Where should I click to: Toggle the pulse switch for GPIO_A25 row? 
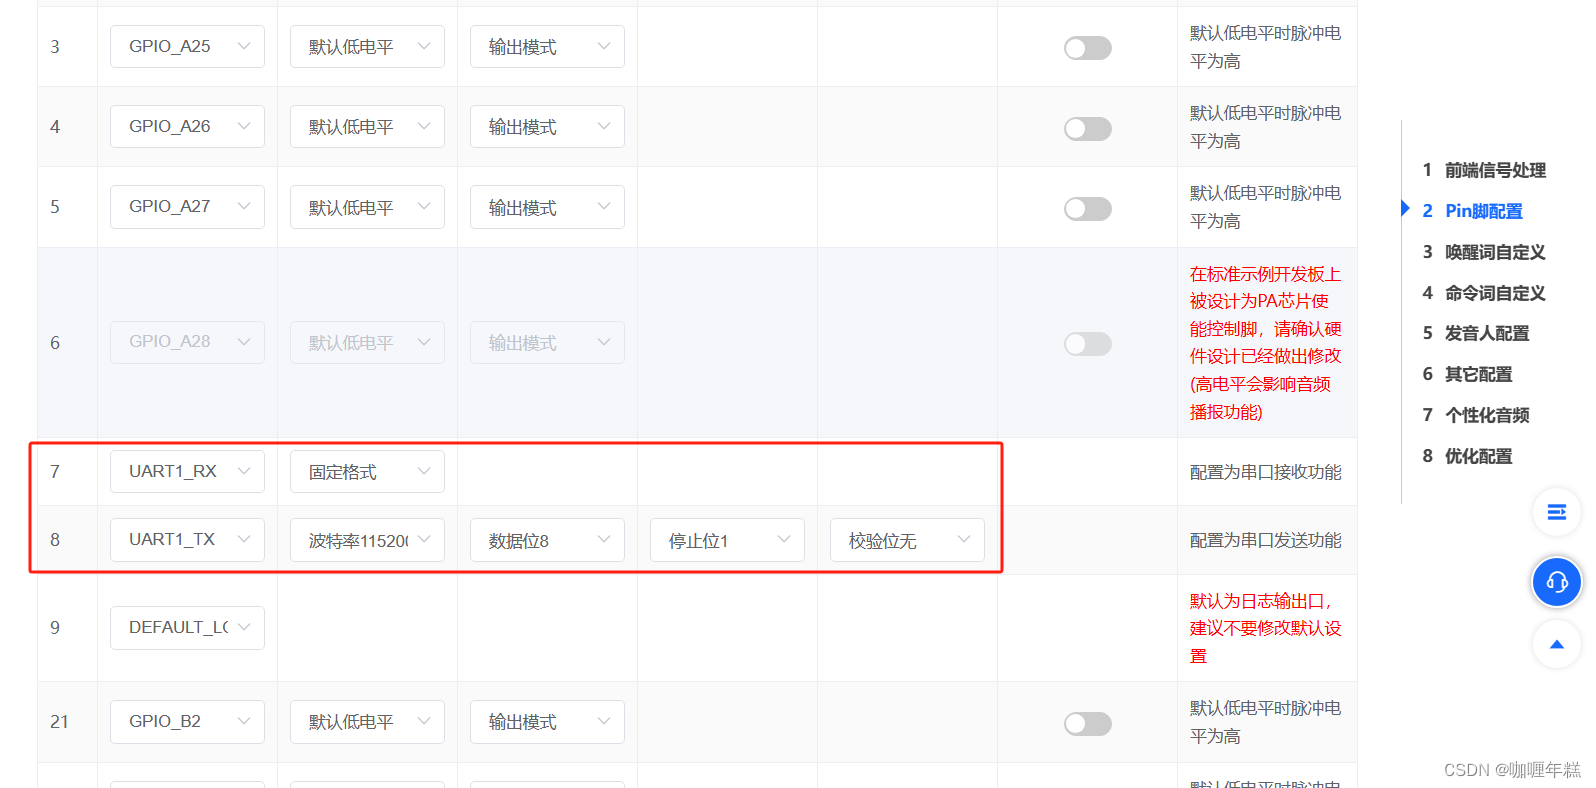[x=1088, y=48]
